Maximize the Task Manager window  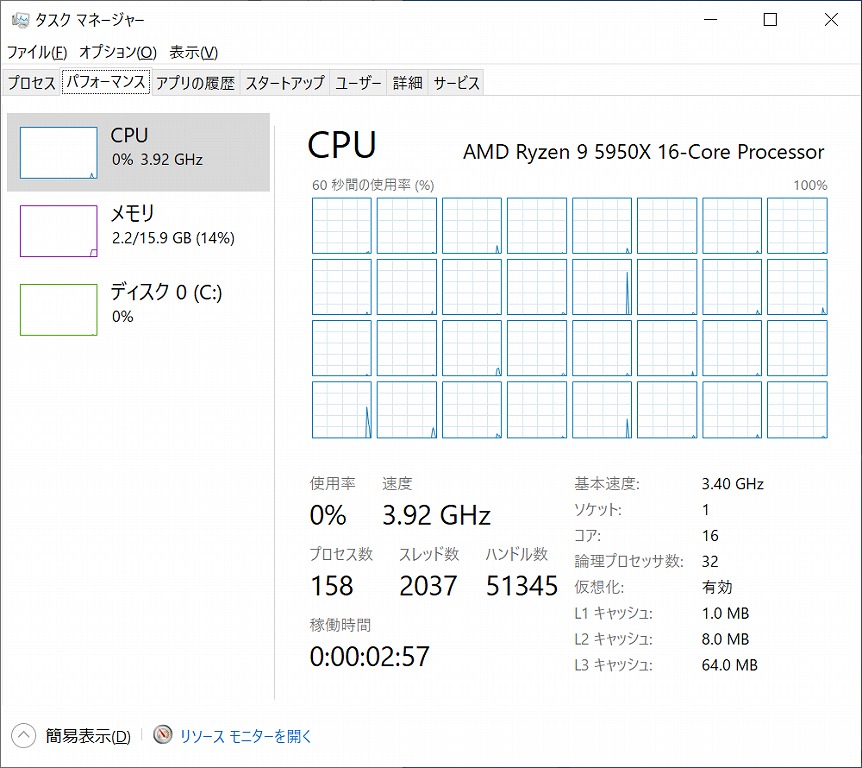pos(770,20)
